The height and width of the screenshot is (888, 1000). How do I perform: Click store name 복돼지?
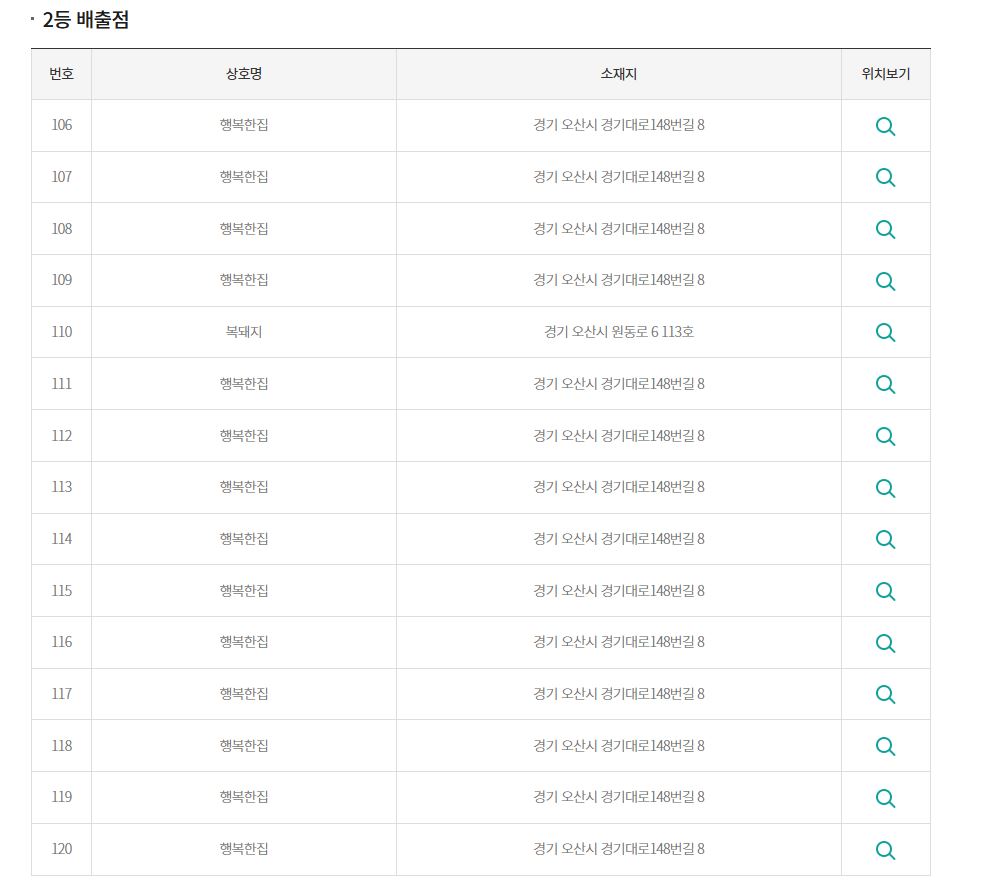(x=244, y=332)
